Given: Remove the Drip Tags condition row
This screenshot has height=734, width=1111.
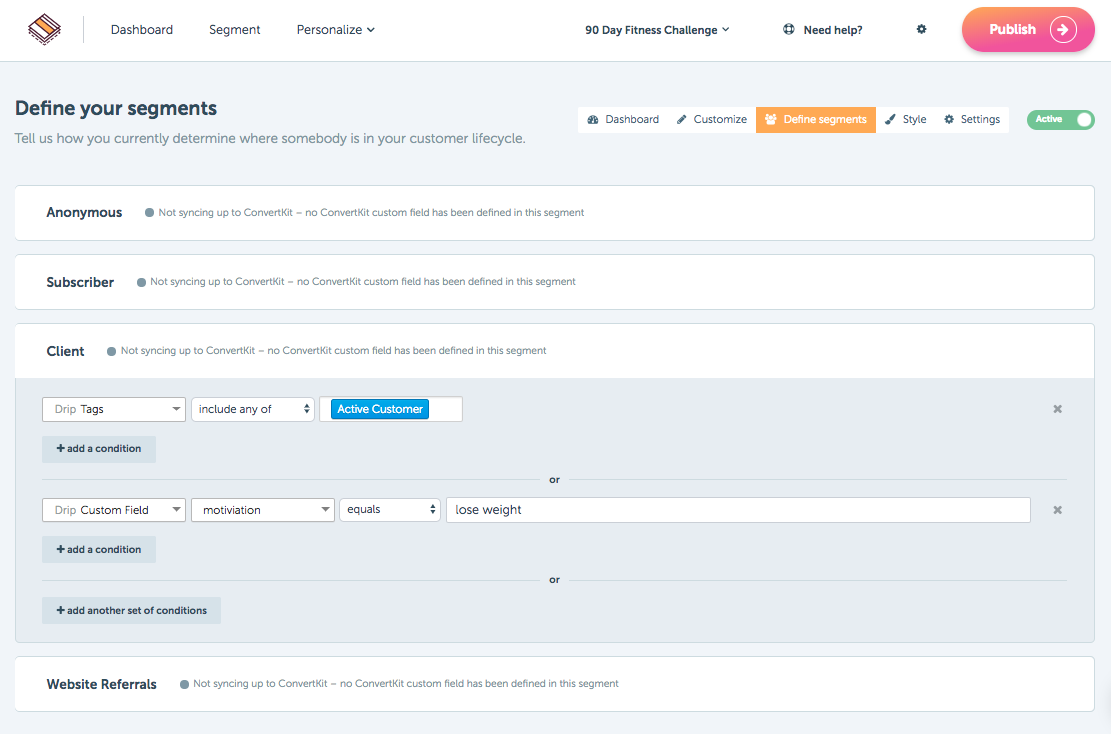Looking at the screenshot, I should point(1057,409).
